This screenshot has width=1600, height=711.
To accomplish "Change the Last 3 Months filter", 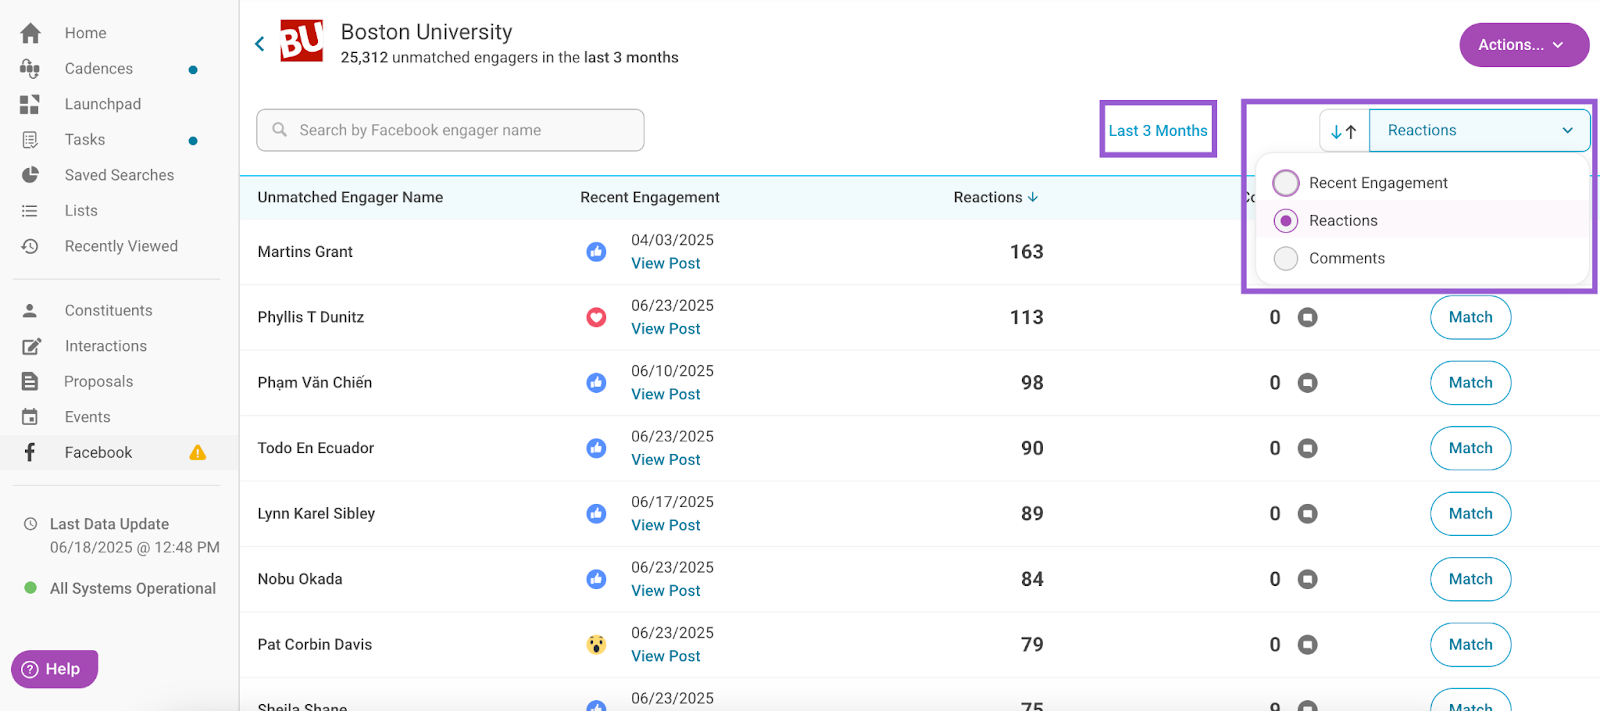I will click(1157, 131).
